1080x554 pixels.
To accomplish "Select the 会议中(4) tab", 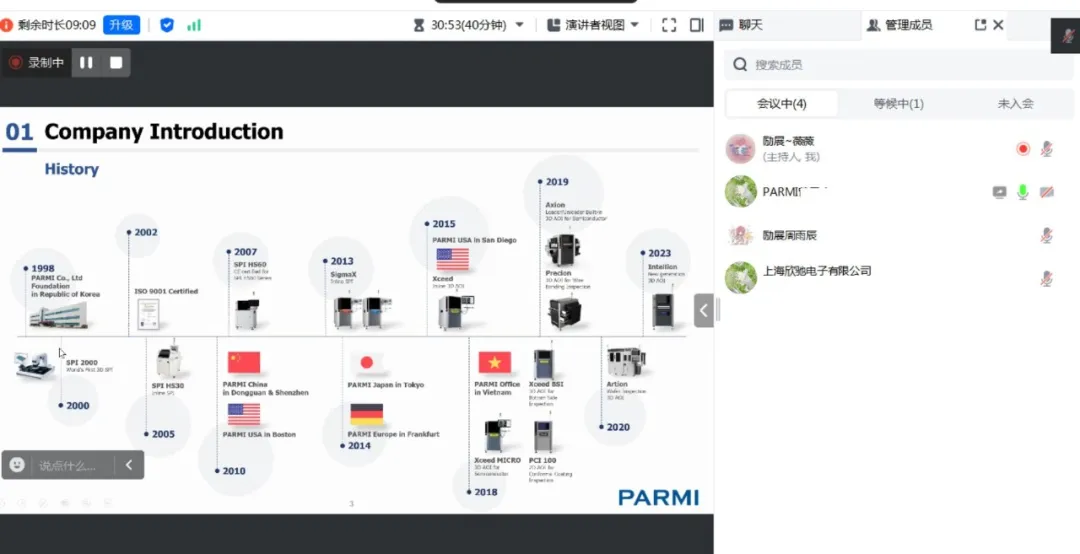I will 782,104.
